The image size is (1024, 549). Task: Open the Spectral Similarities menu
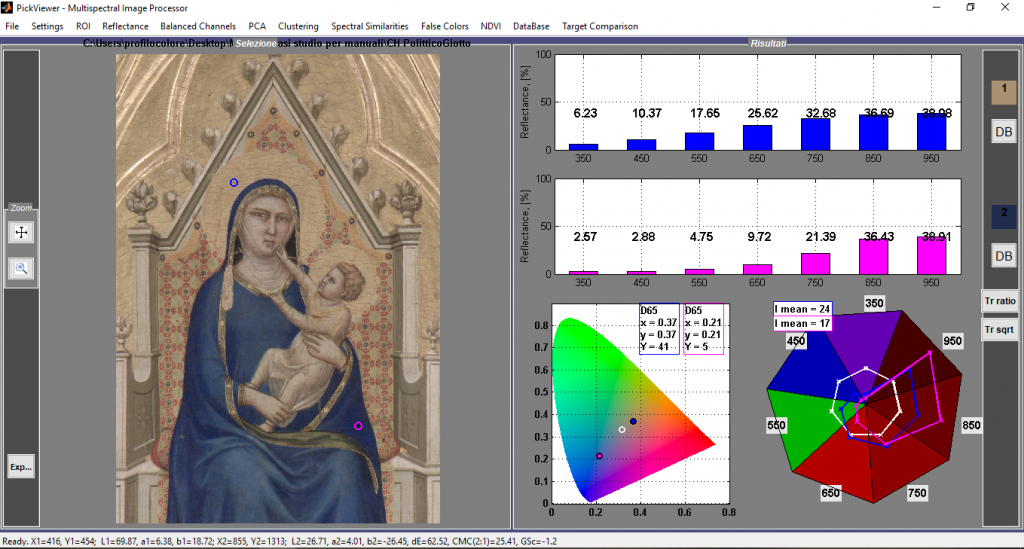370,26
